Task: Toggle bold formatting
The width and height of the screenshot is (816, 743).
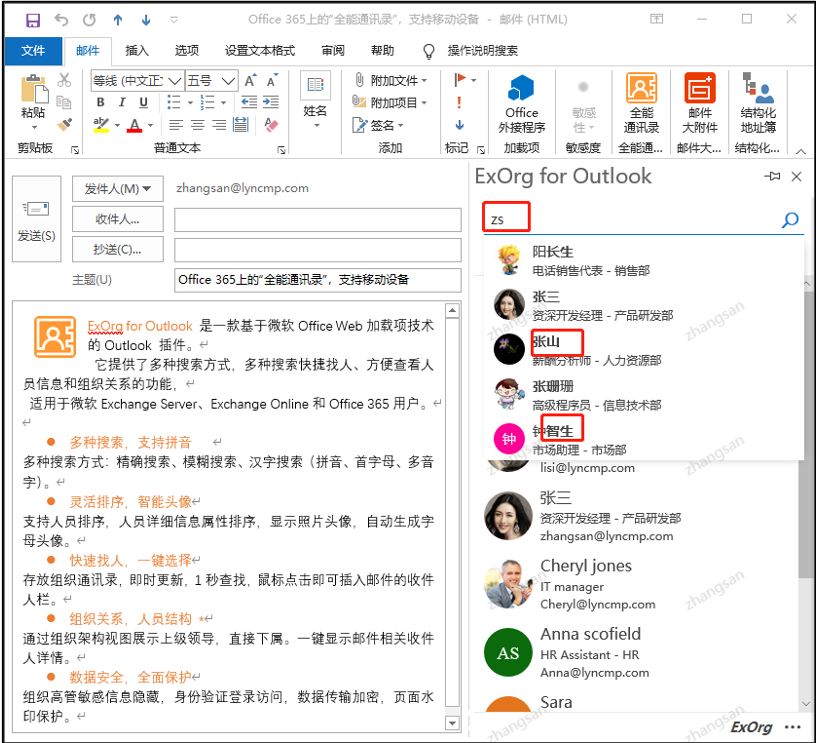Action: (100, 102)
